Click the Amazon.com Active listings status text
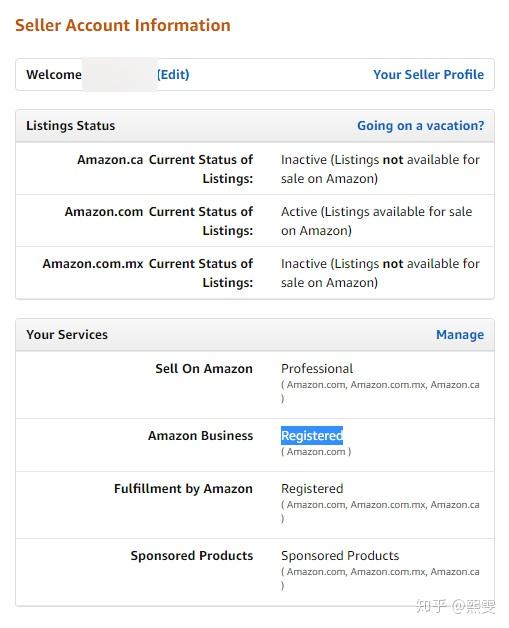This screenshot has height=628, width=509. (x=376, y=221)
